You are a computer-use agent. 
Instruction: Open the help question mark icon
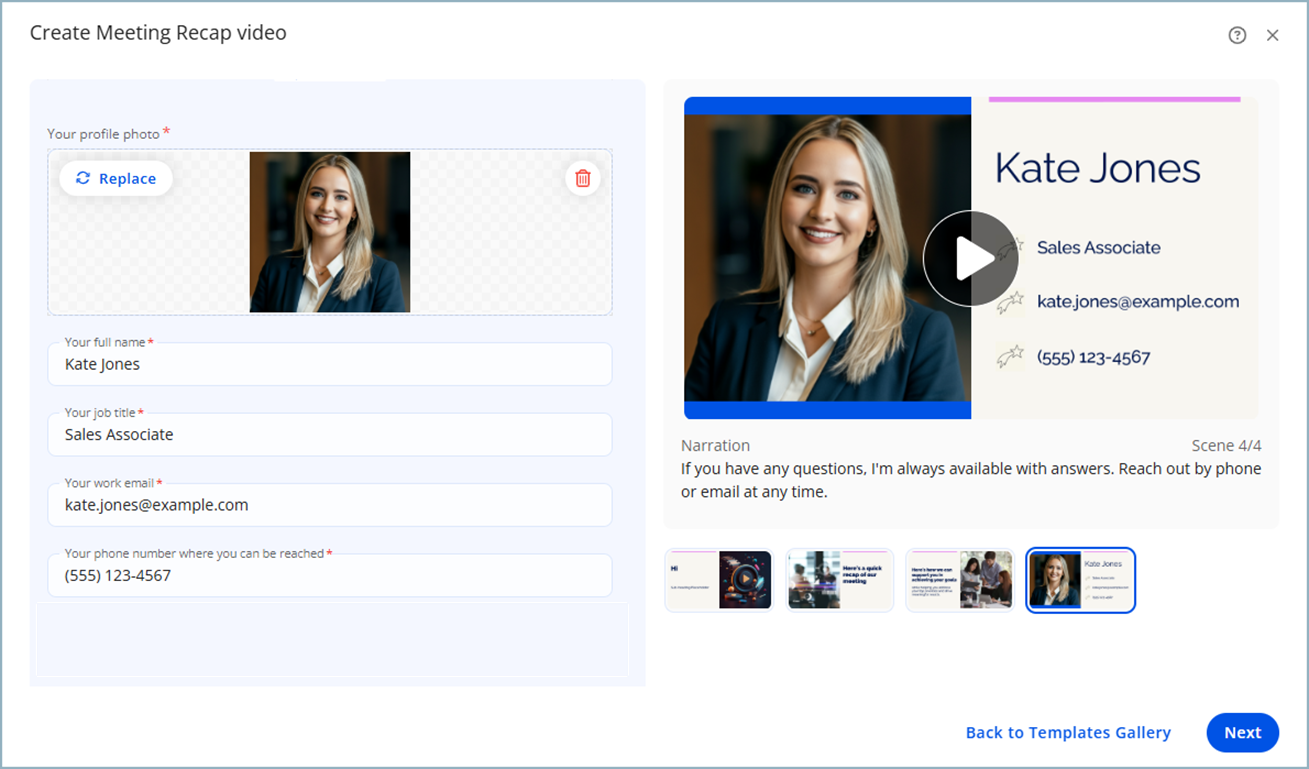[1237, 36]
